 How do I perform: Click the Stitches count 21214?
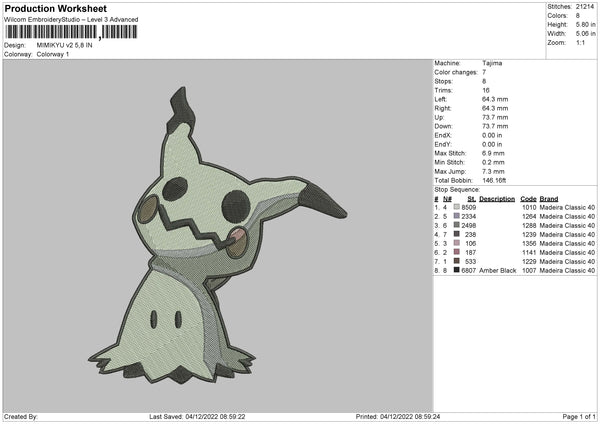585,7
